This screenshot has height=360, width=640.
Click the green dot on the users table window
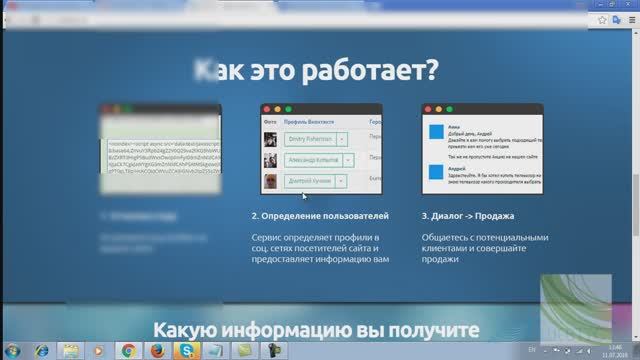289,109
